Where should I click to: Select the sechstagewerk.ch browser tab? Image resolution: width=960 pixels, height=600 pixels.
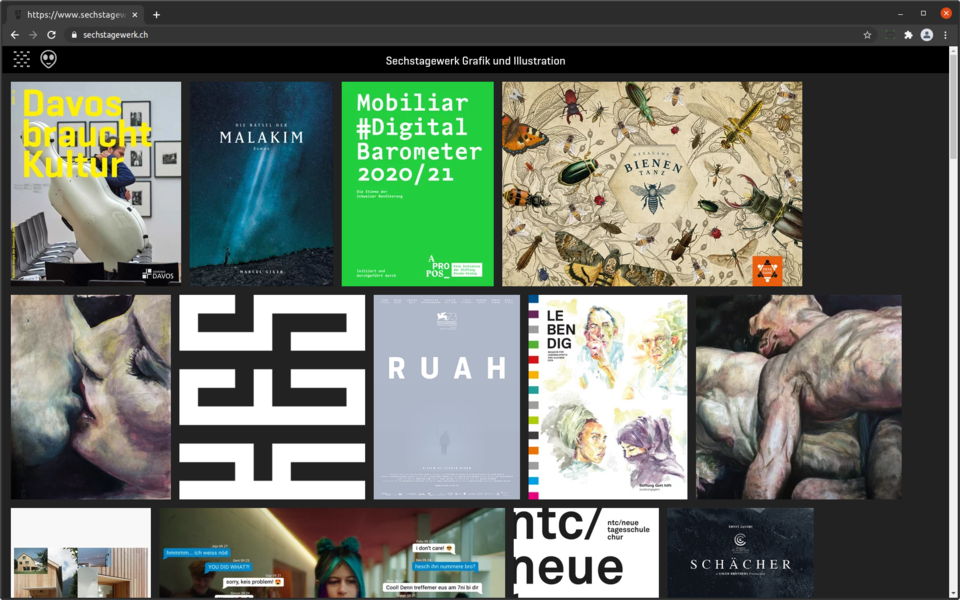(76, 15)
